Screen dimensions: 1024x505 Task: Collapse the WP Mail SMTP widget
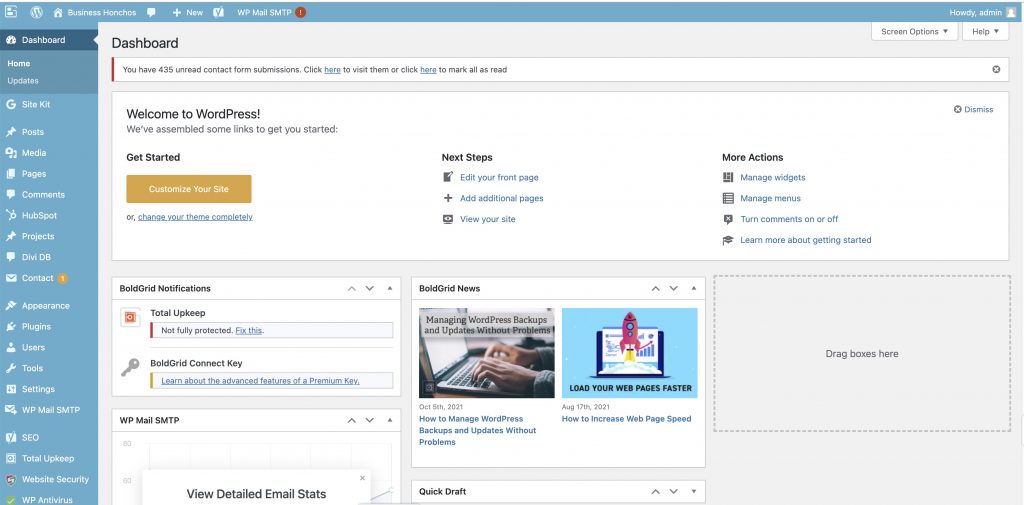(390, 420)
